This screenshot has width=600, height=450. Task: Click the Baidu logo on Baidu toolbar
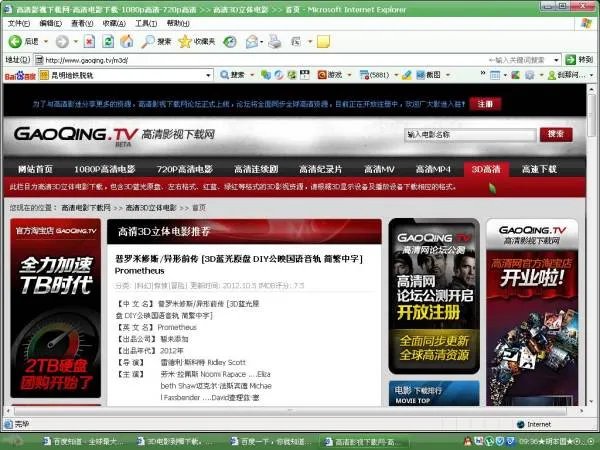pyautogui.click(x=20, y=75)
